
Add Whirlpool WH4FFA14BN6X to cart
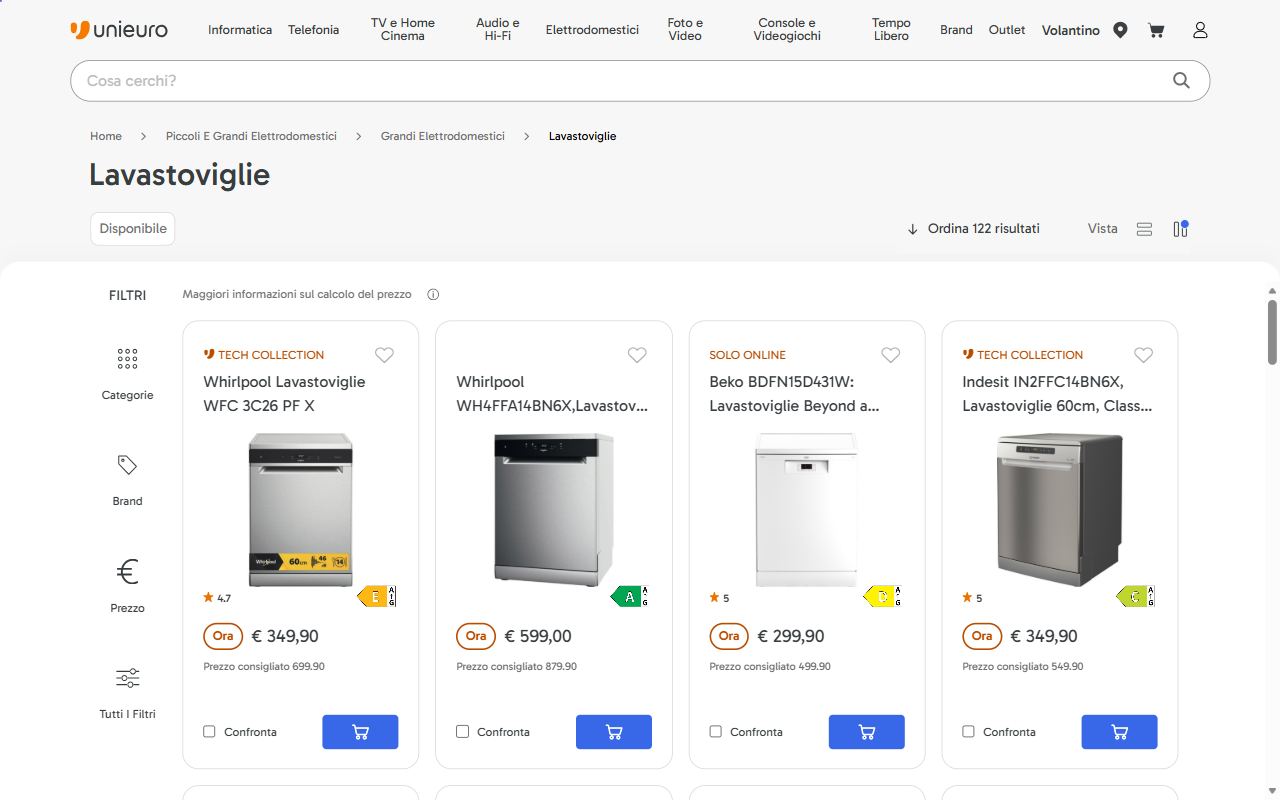coord(613,732)
